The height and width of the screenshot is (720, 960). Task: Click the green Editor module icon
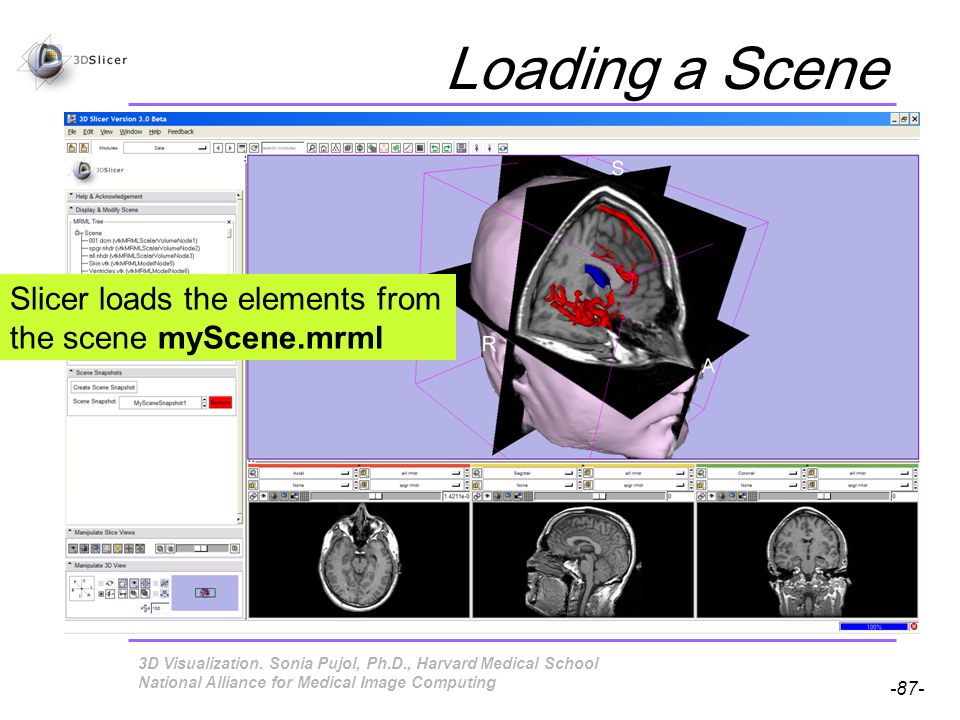(x=396, y=148)
